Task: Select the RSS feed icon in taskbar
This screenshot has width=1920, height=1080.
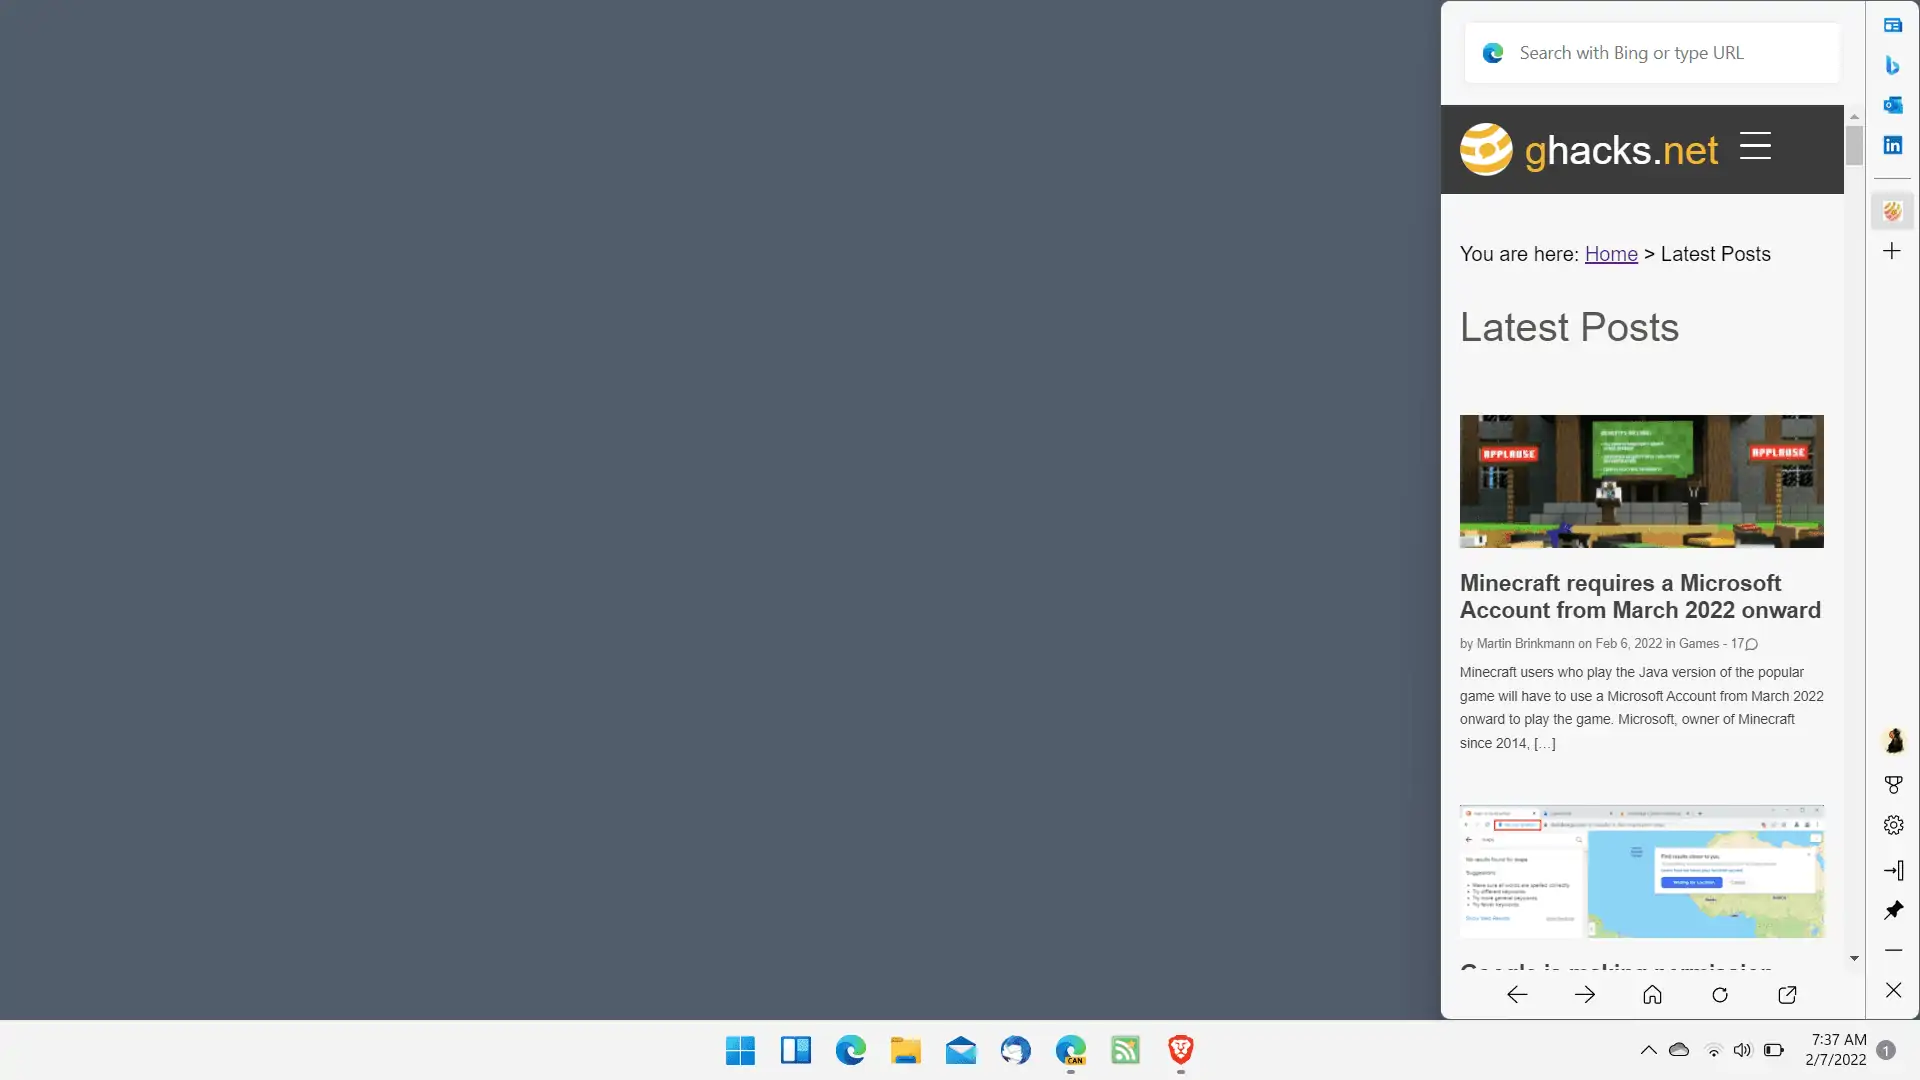Action: tap(1126, 1051)
